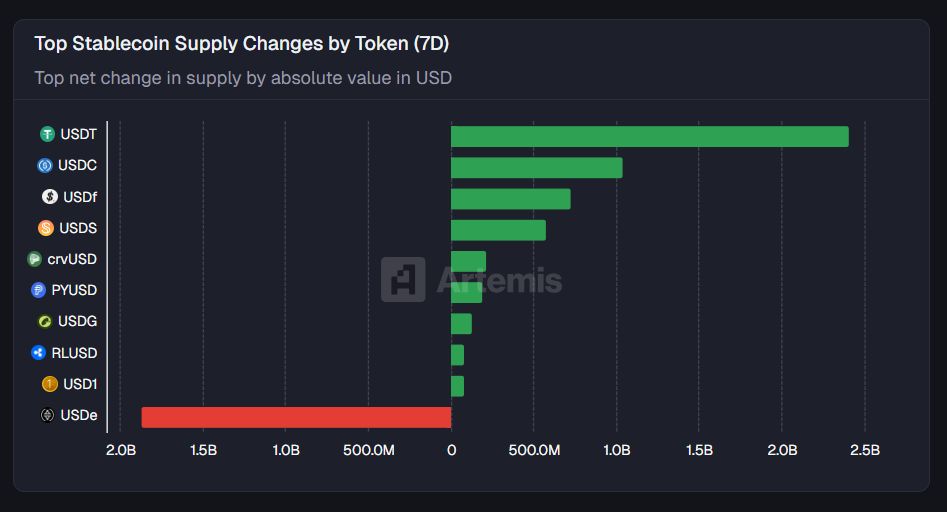The image size is (947, 512).
Task: Click the green USDf bar
Action: point(510,199)
